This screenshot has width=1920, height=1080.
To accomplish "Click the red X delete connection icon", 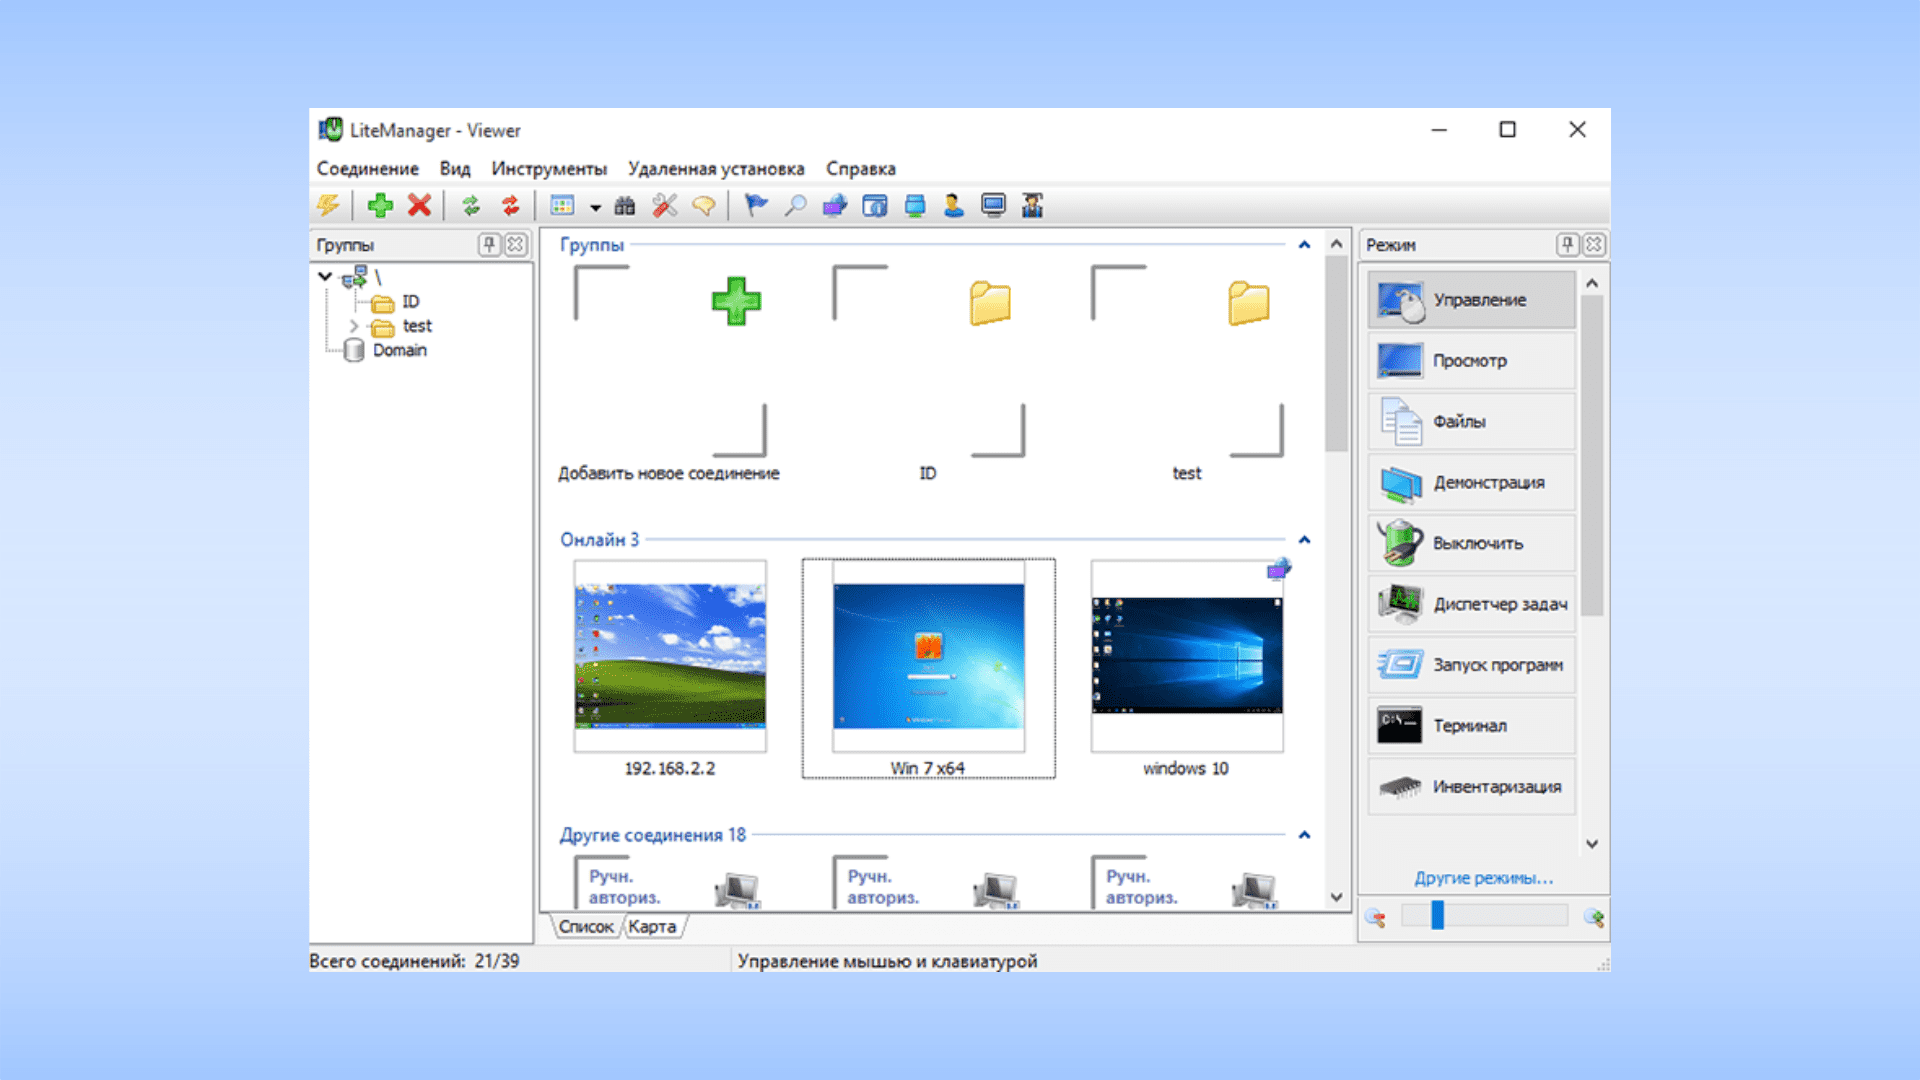I will pyautogui.click(x=420, y=206).
